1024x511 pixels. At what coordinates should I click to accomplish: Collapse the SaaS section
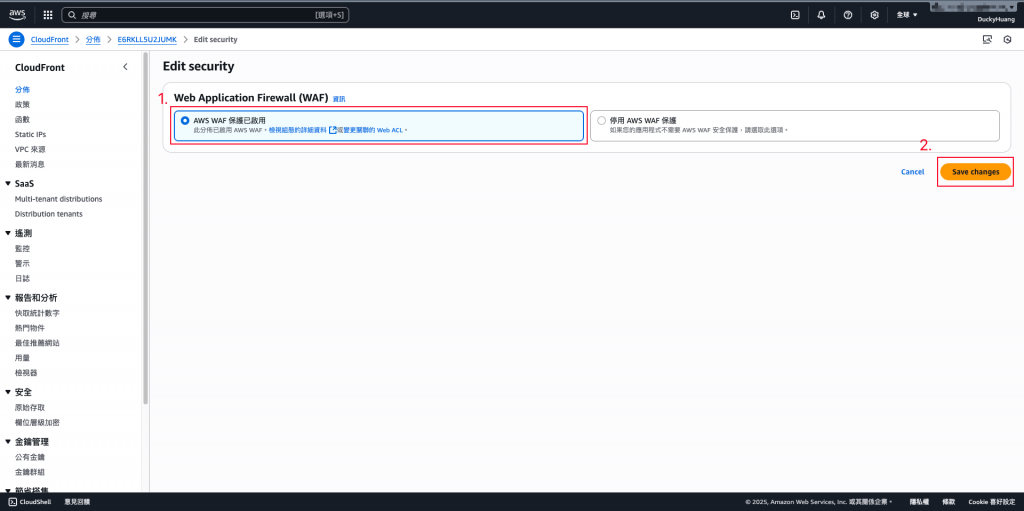click(x=8, y=184)
